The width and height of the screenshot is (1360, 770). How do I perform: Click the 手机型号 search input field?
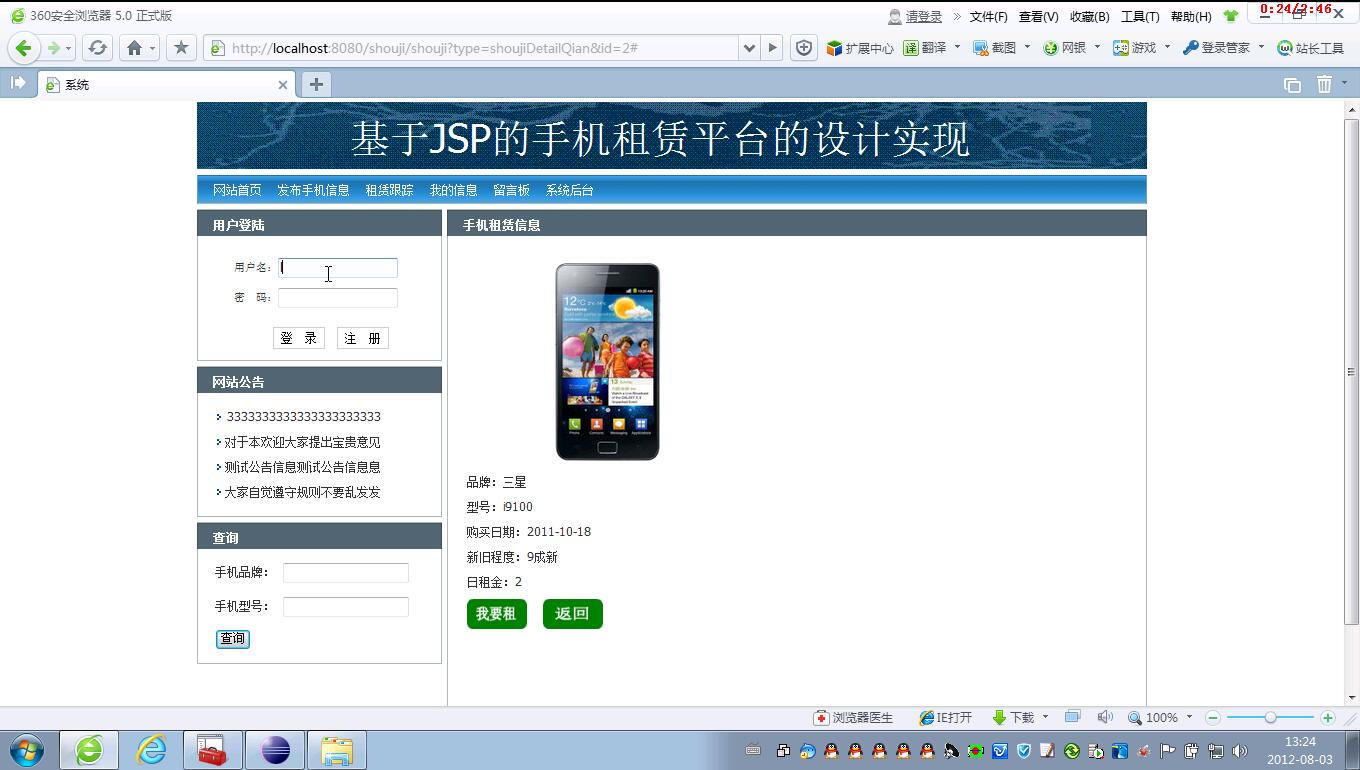coord(346,607)
